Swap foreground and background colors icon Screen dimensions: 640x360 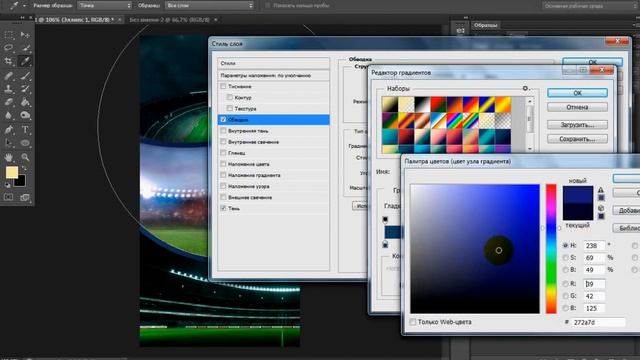pyautogui.click(x=24, y=168)
